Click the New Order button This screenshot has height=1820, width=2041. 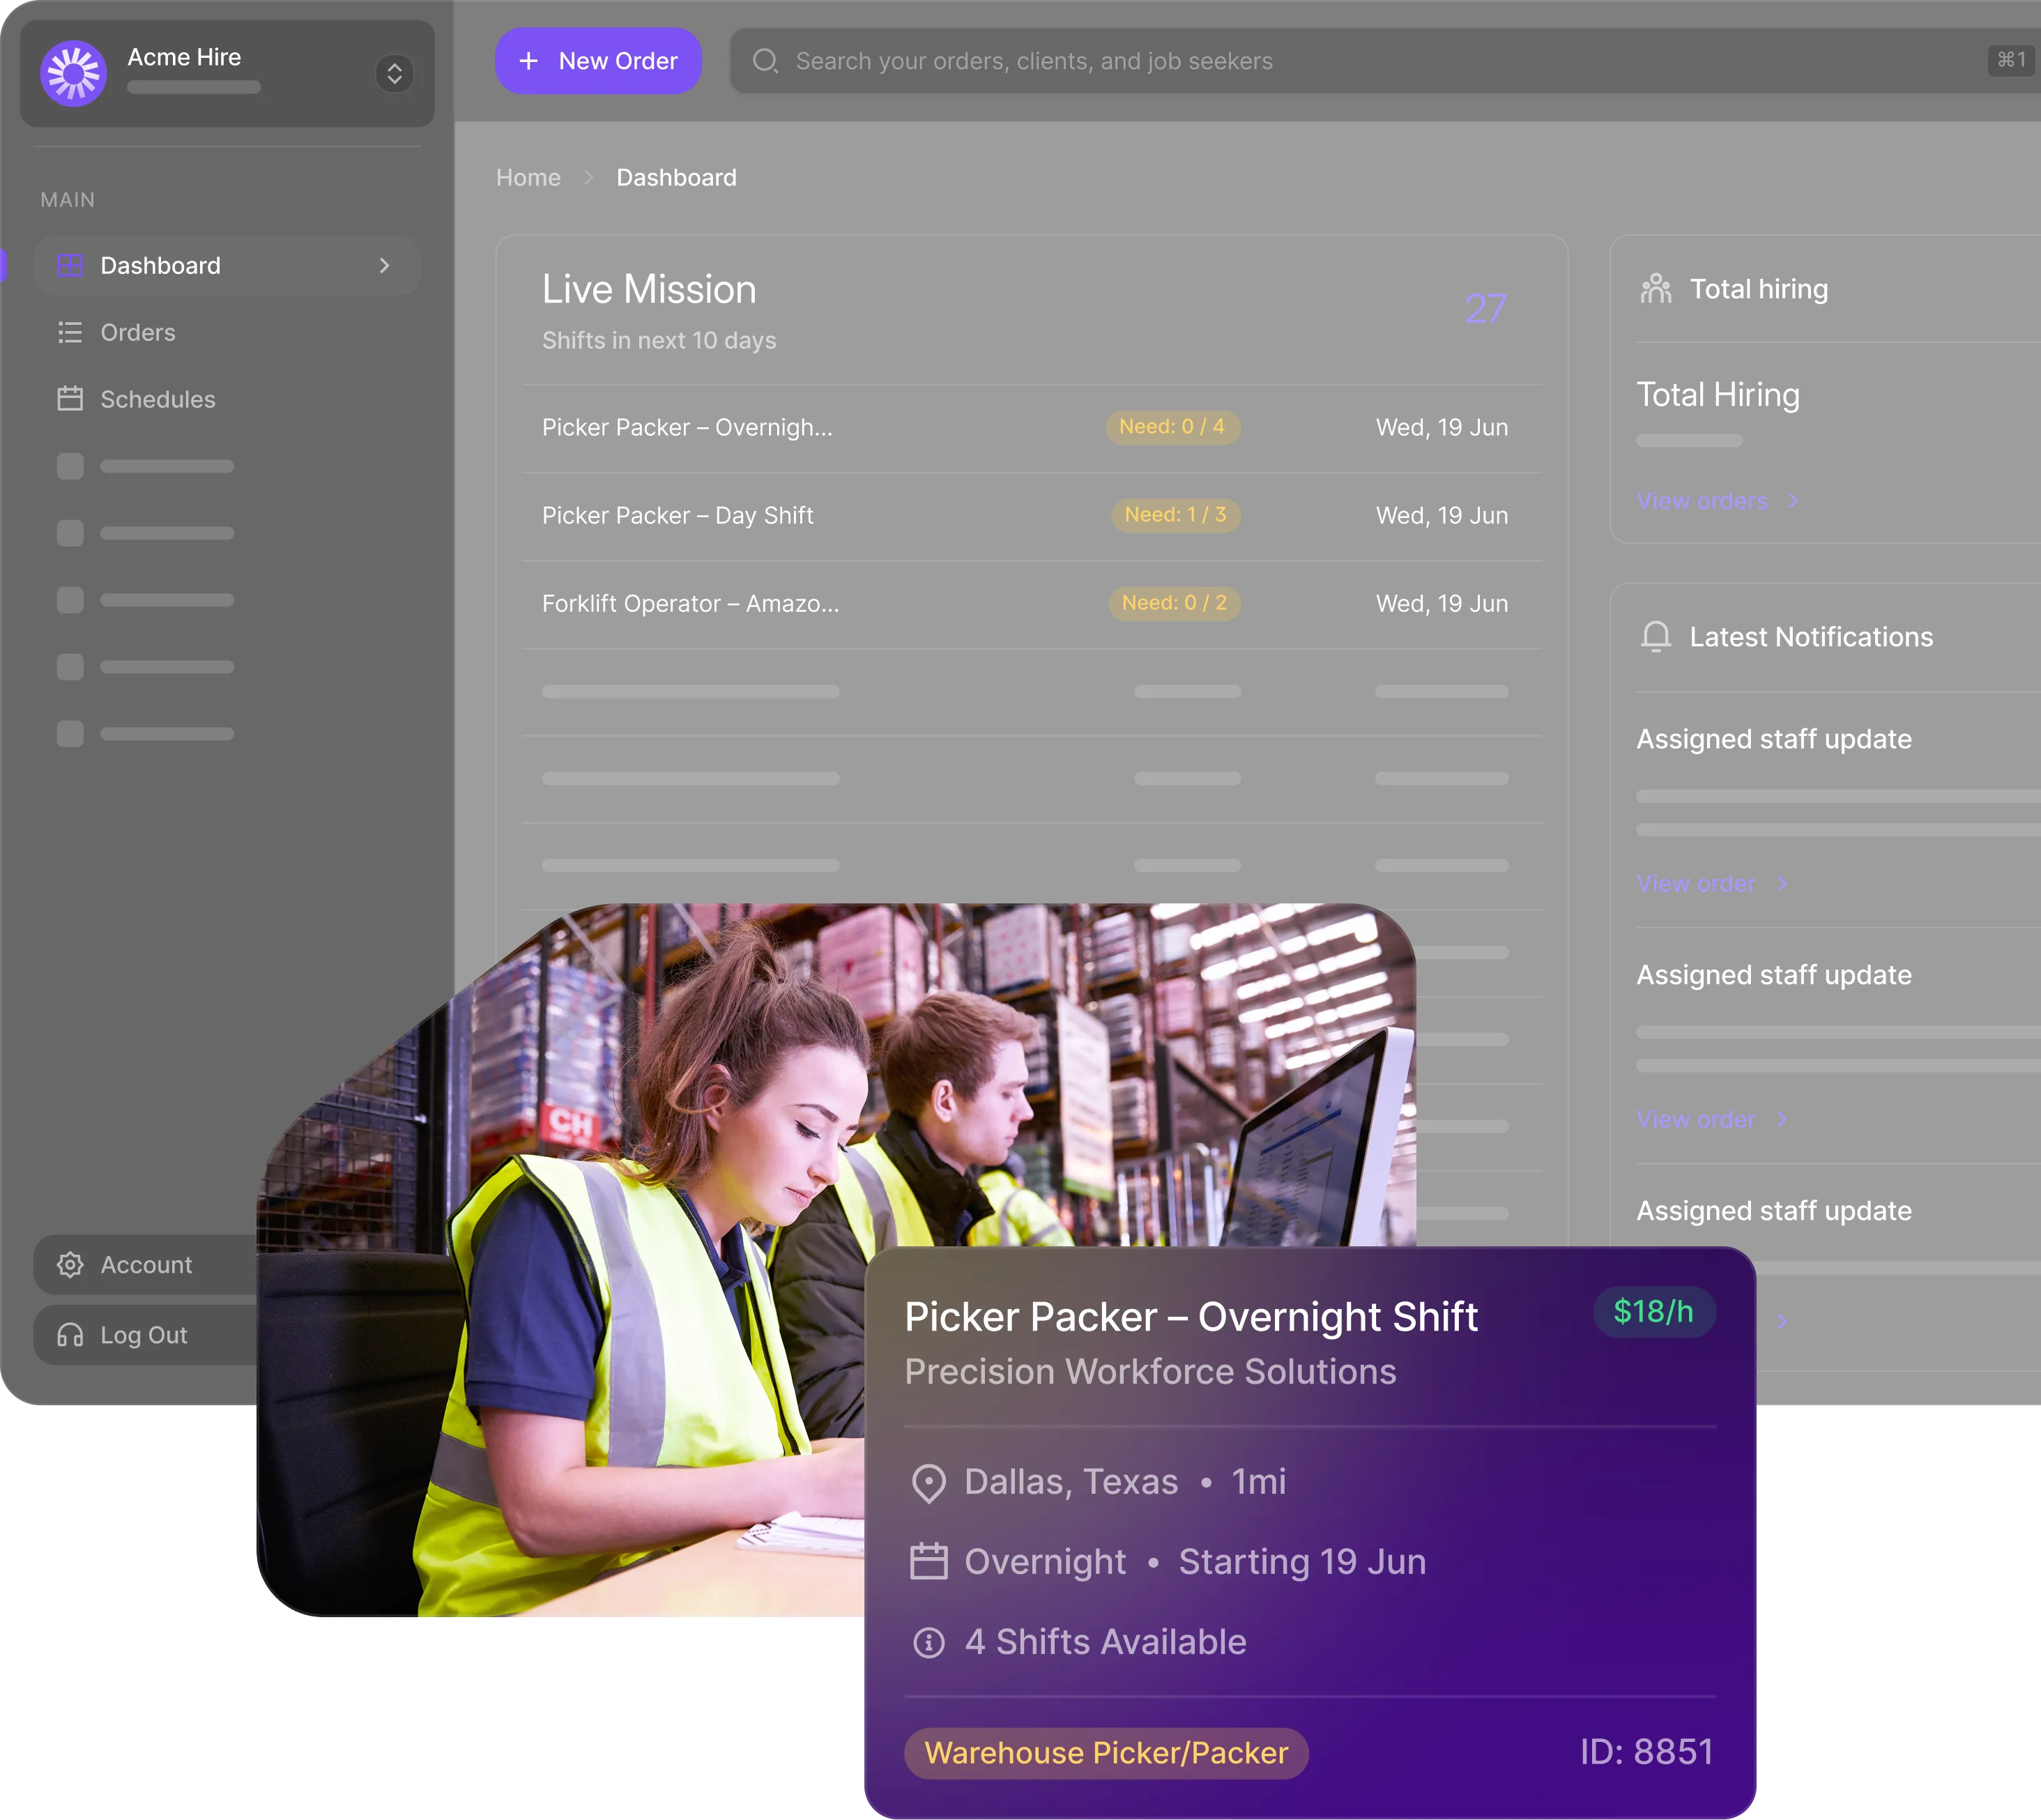[x=598, y=61]
